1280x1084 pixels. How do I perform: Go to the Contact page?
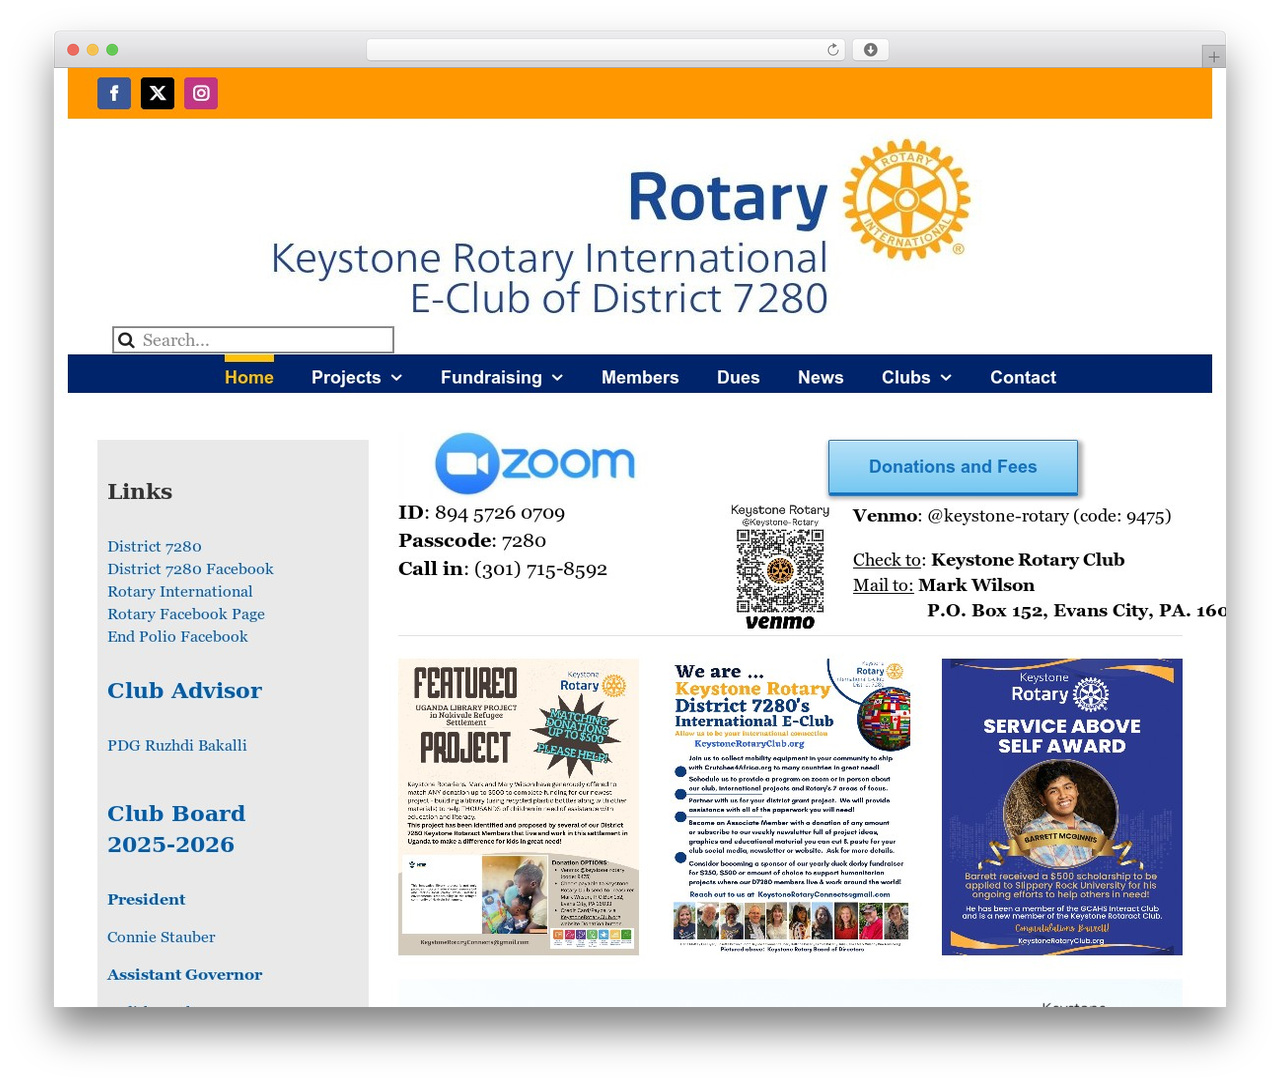(1023, 377)
